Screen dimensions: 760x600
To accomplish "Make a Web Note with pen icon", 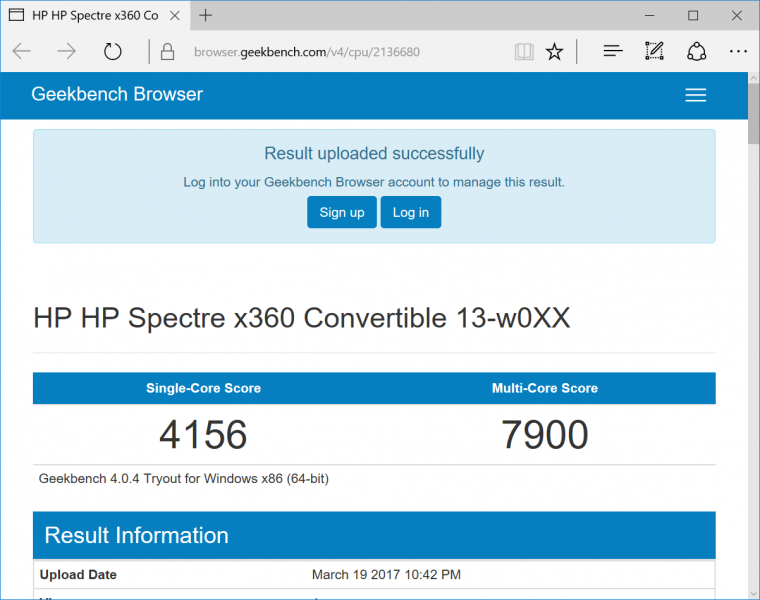I will tap(654, 51).
